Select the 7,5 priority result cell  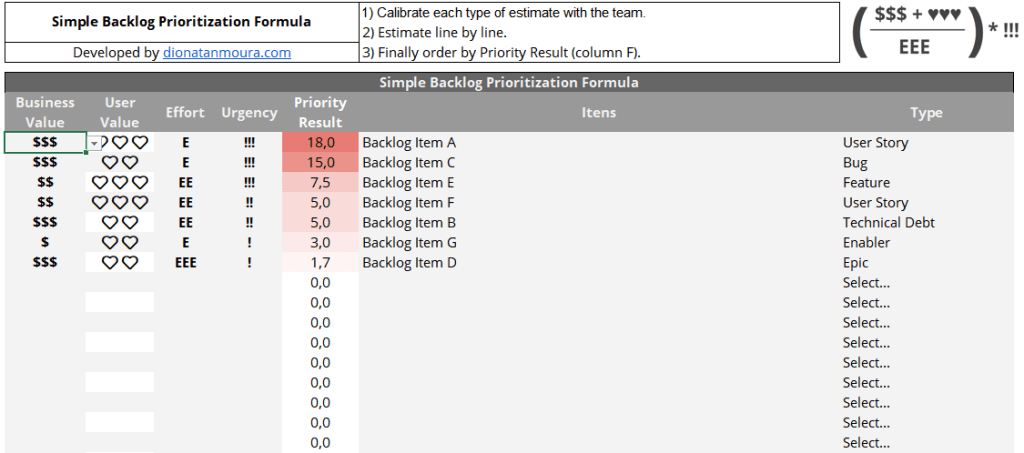[x=320, y=183]
